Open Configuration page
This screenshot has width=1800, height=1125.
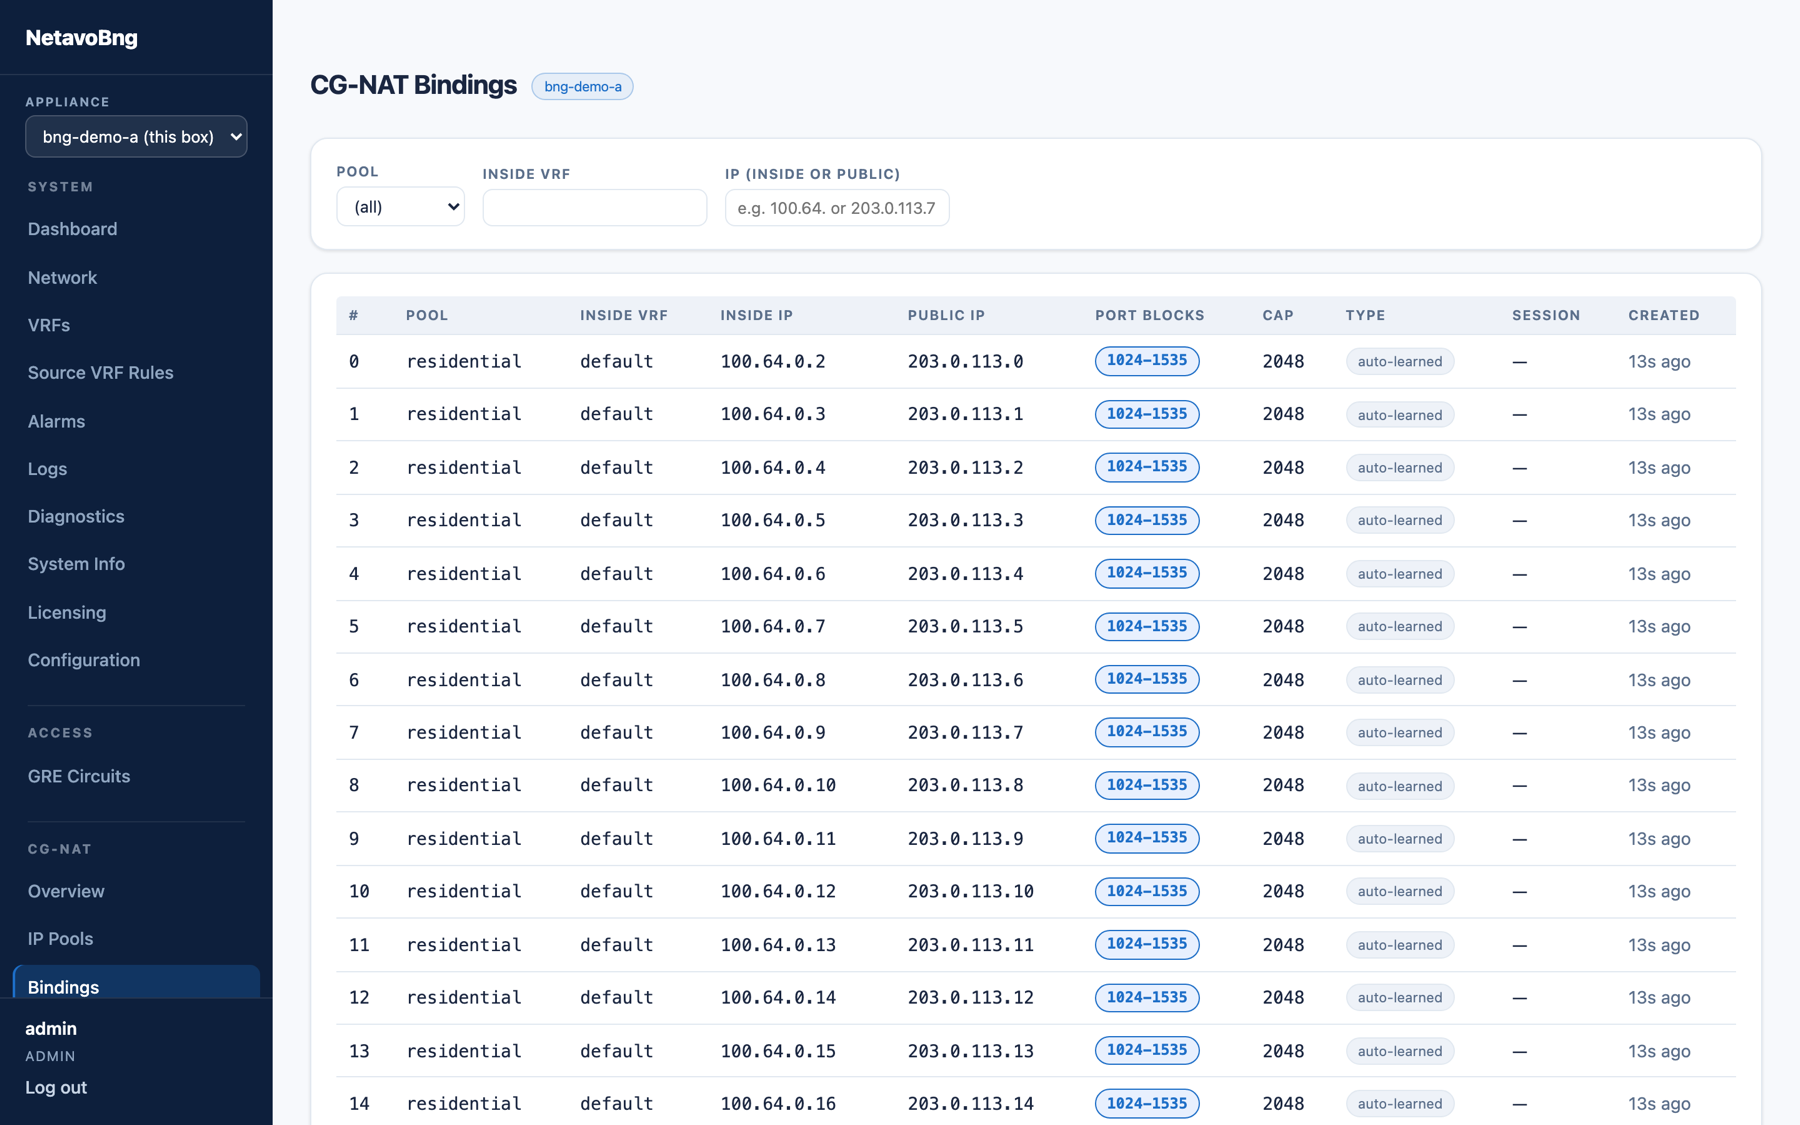point(84,660)
